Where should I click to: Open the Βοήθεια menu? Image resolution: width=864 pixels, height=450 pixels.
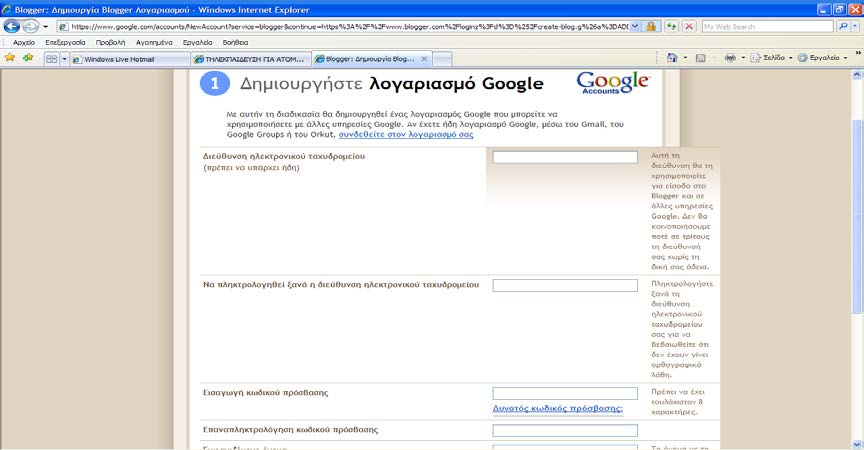pyautogui.click(x=235, y=42)
